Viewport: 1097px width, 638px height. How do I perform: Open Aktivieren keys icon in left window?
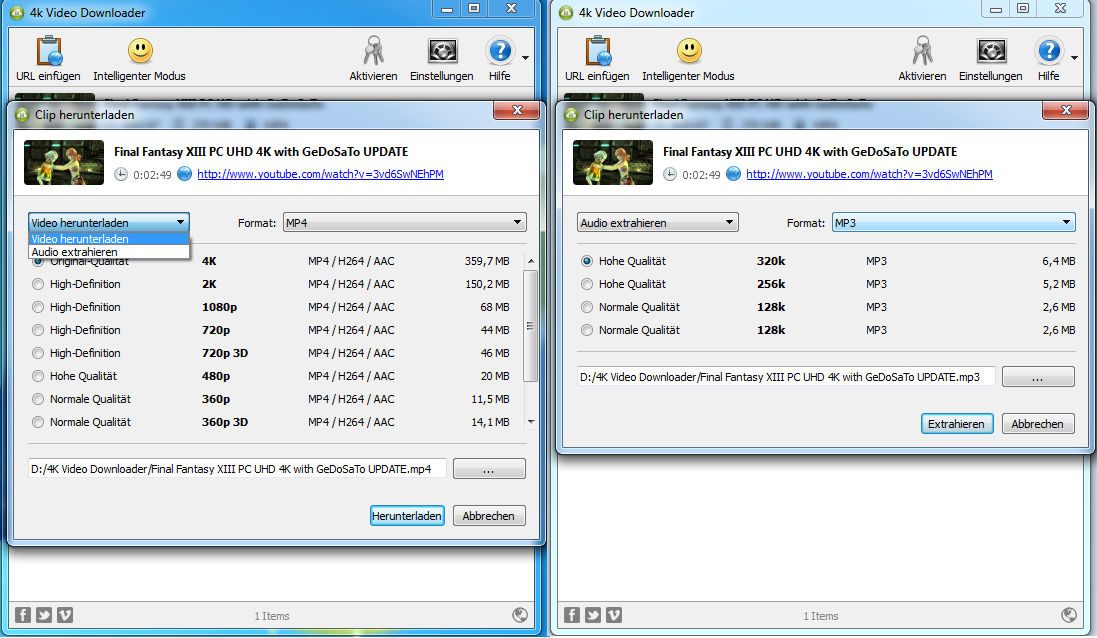coord(373,51)
